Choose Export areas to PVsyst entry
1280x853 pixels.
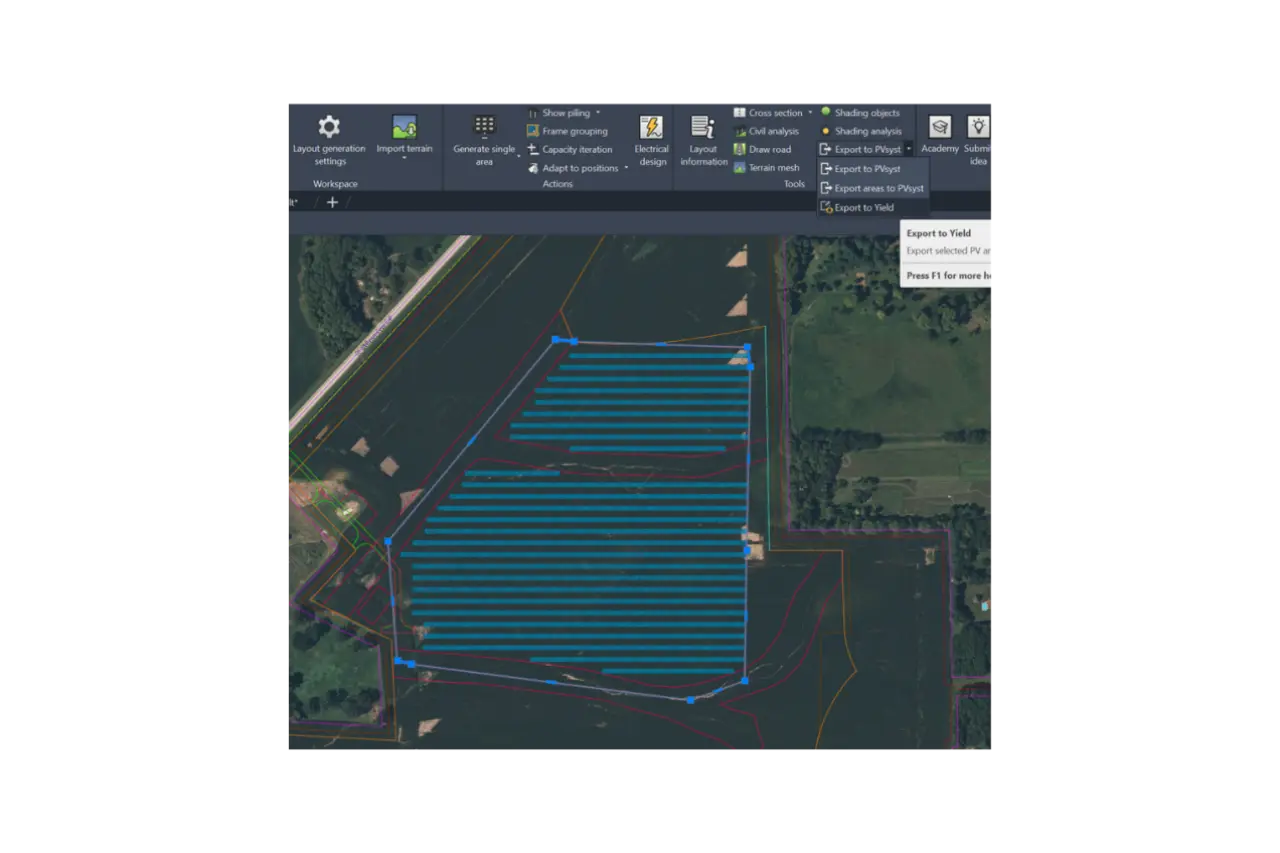[873, 188]
